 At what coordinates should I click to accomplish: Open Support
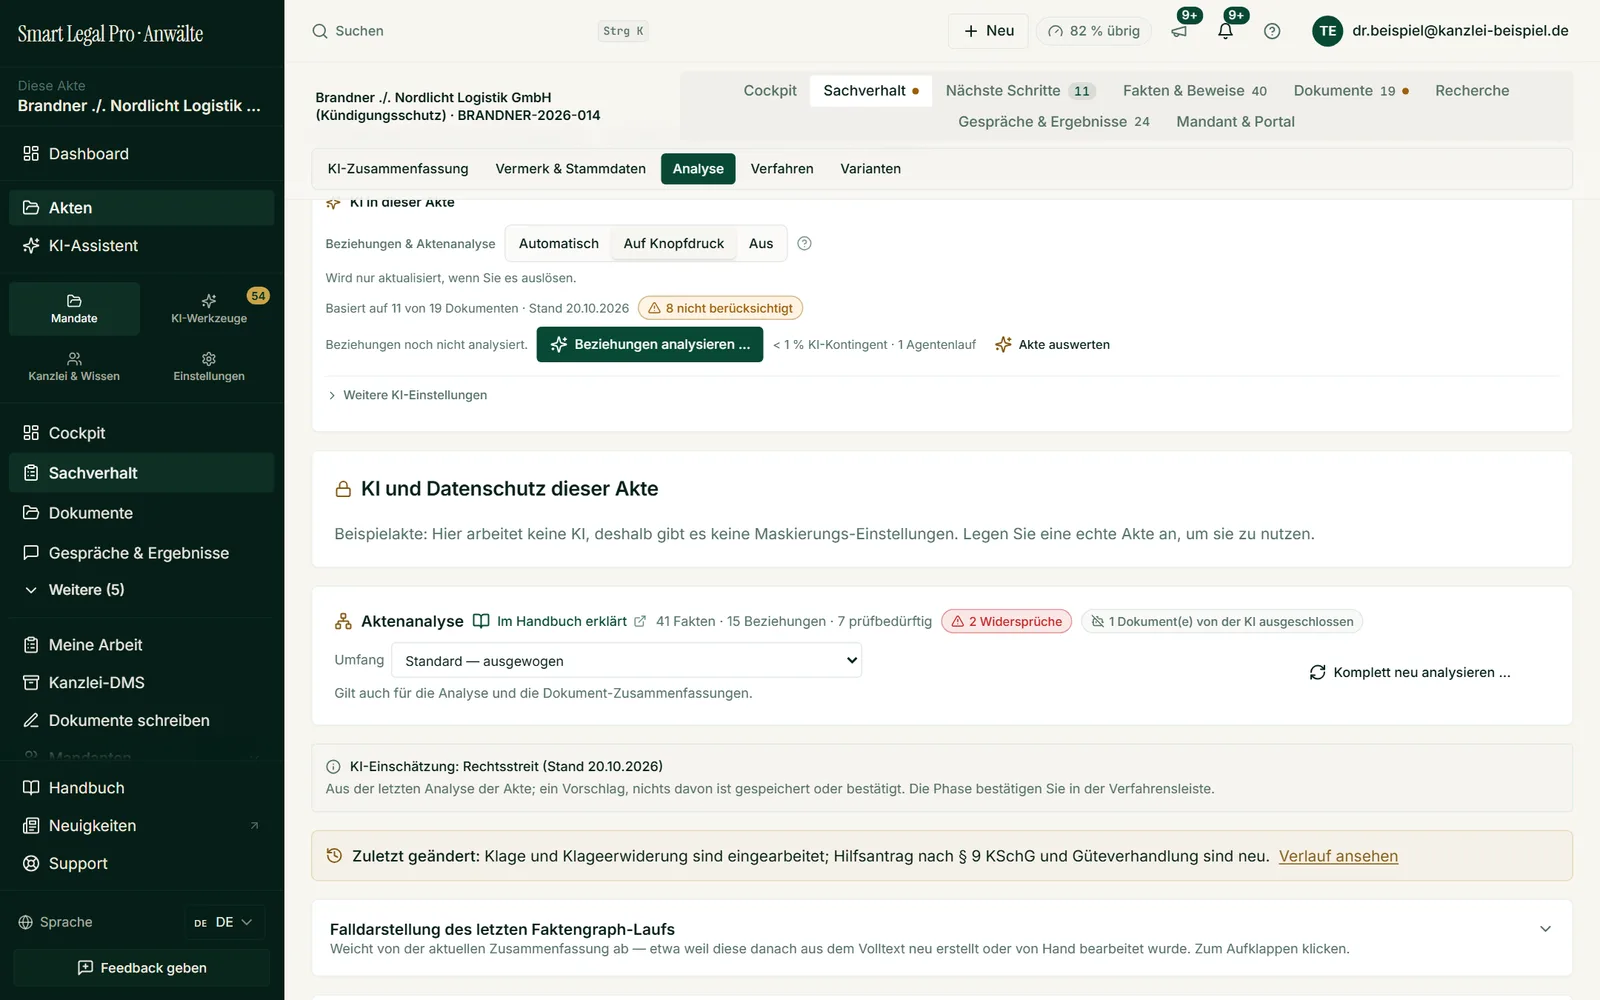(x=141, y=864)
